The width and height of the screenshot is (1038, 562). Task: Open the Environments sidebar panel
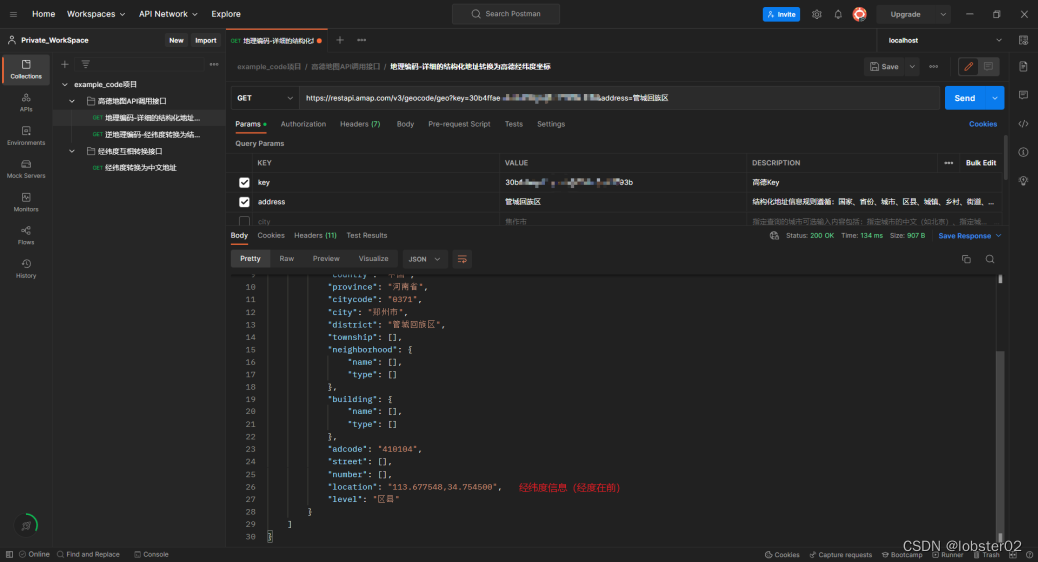pyautogui.click(x=26, y=136)
